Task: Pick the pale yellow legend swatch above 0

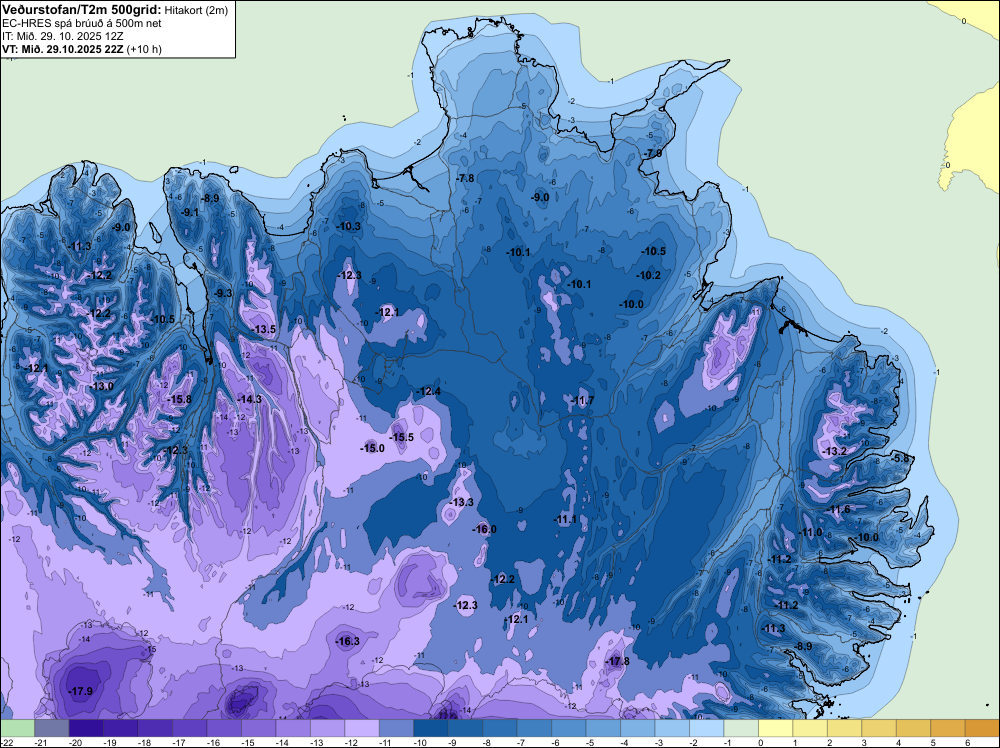Action: point(775,728)
